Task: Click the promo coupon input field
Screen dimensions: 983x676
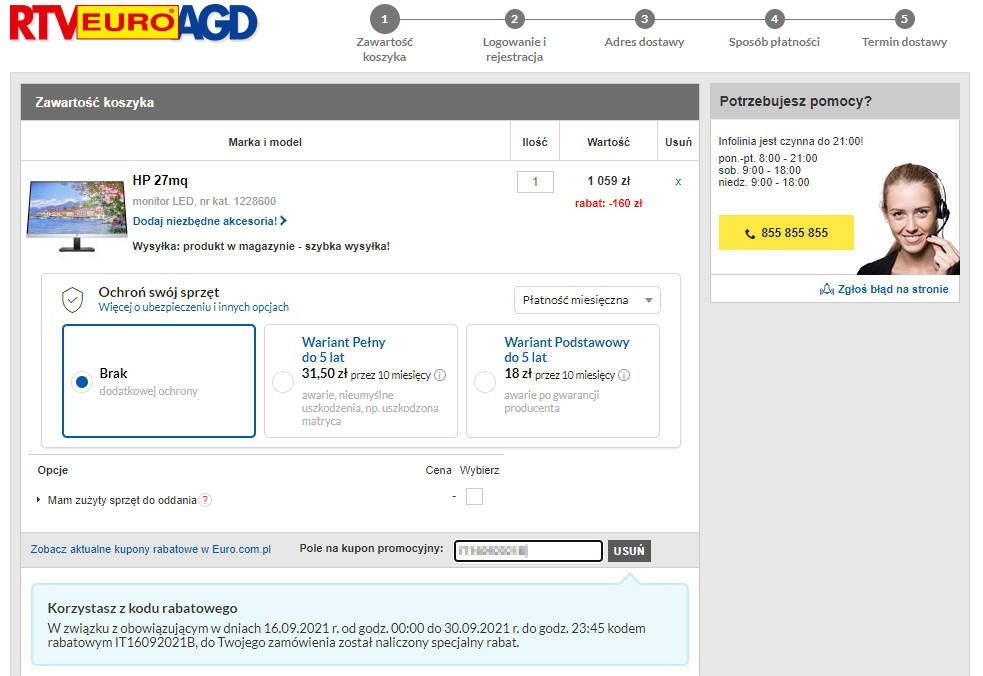Action: click(x=528, y=551)
